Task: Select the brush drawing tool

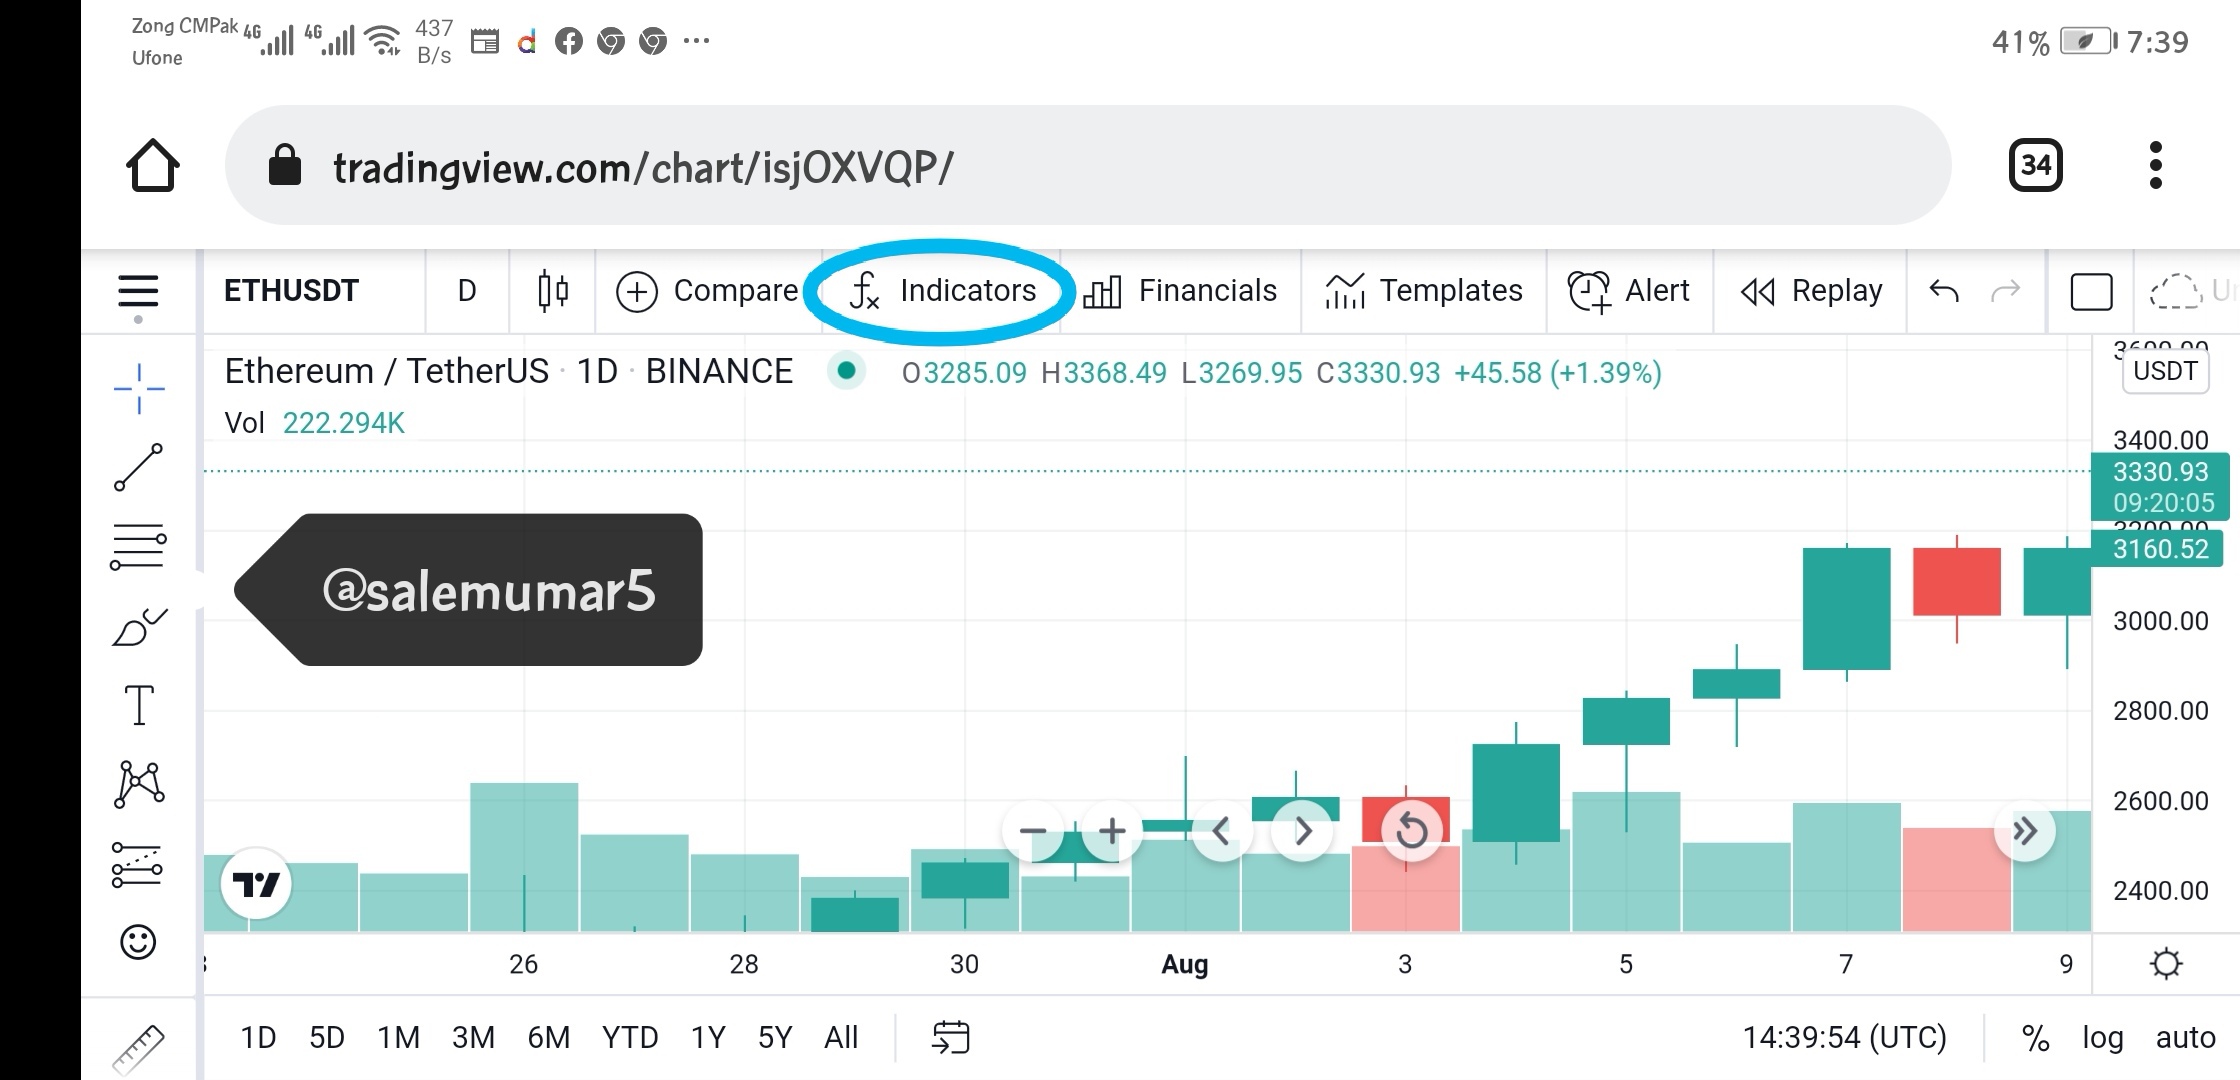Action: [139, 627]
